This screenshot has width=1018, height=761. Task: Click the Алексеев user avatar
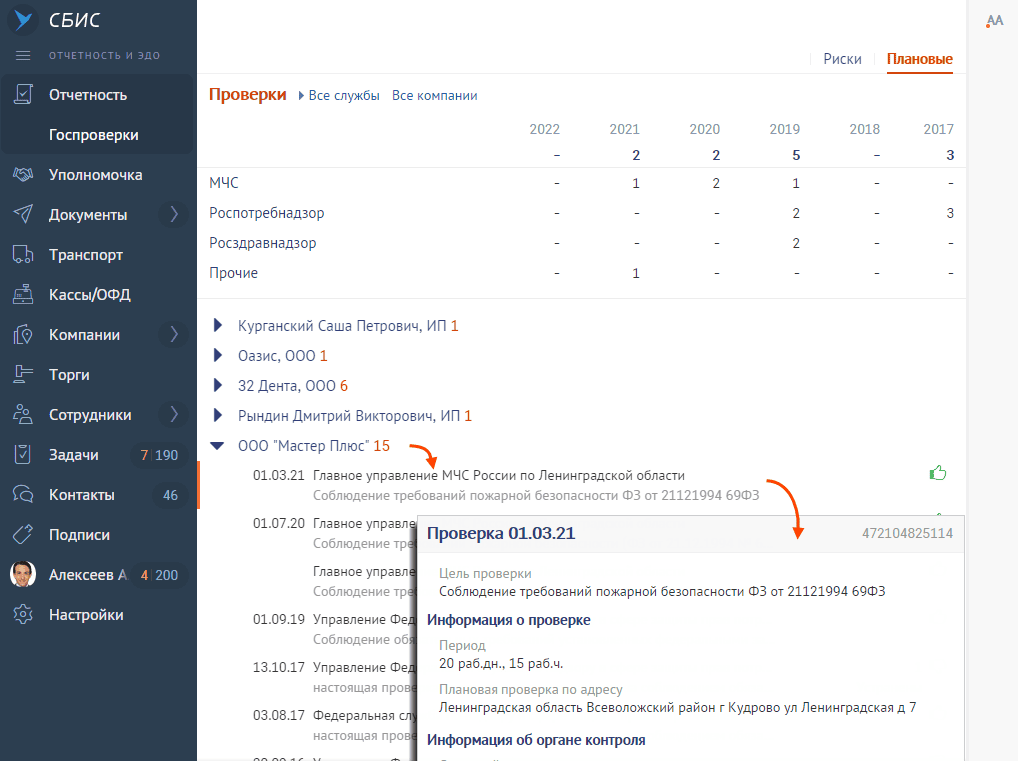23,575
